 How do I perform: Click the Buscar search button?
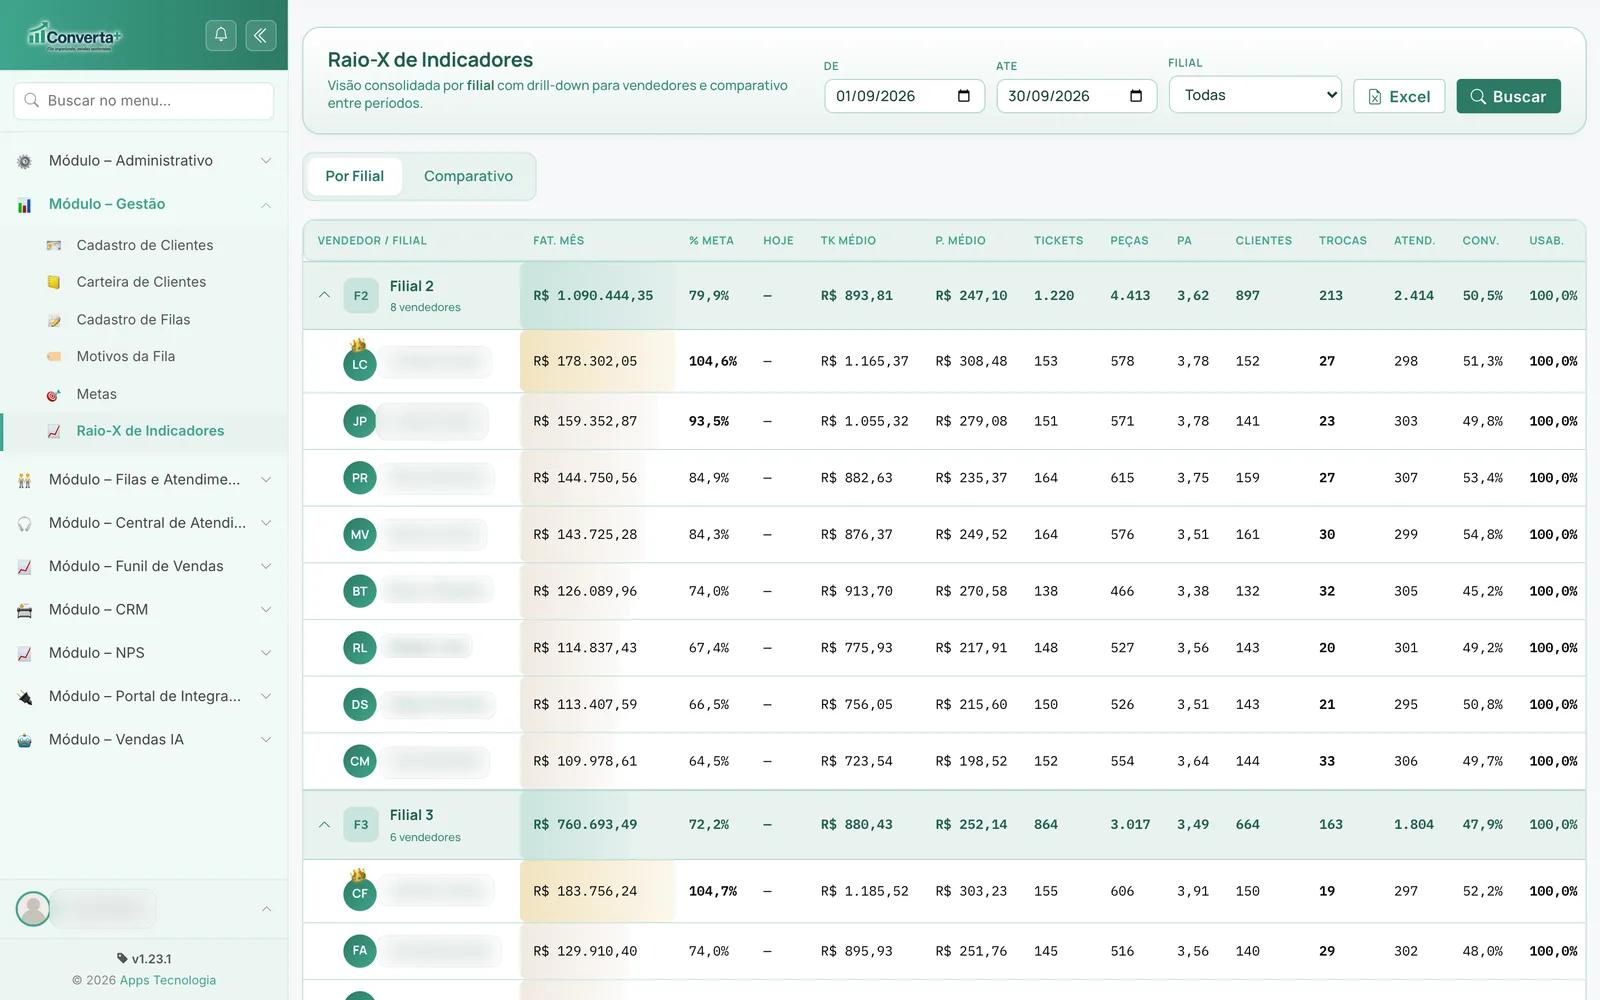coord(1508,96)
